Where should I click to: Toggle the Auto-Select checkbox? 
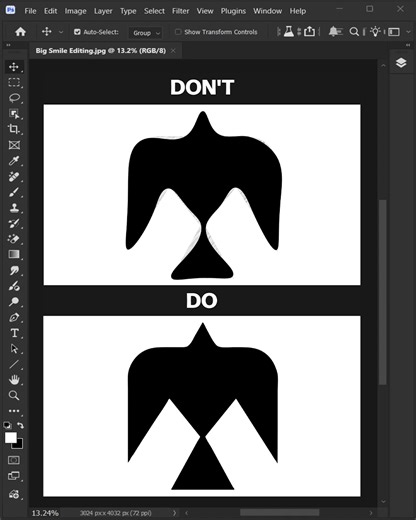pos(77,32)
